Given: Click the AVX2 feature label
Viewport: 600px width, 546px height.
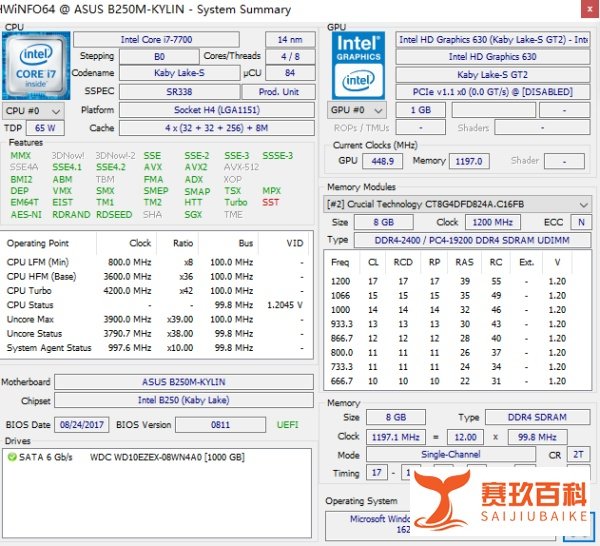Looking at the screenshot, I should point(196,167).
